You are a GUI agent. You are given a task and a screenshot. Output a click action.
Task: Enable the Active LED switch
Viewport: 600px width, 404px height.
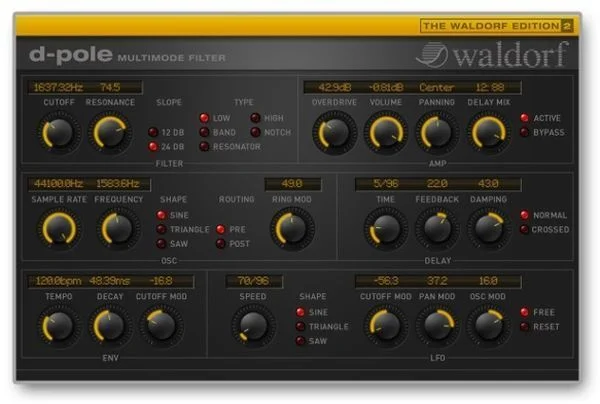tap(525, 118)
